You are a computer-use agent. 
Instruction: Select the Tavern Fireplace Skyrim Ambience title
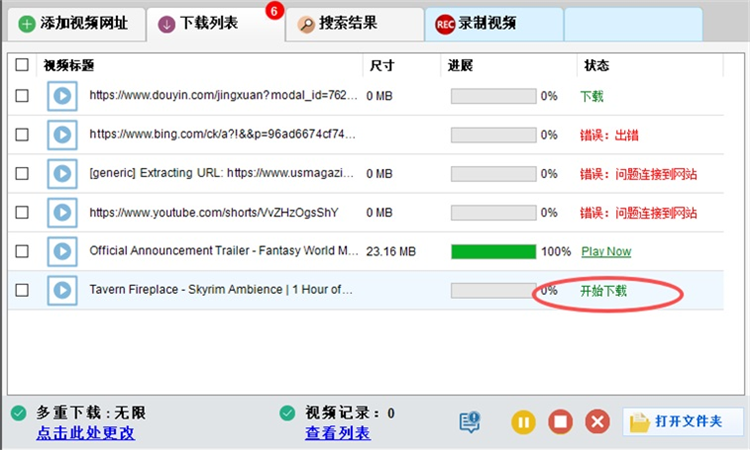(x=221, y=289)
